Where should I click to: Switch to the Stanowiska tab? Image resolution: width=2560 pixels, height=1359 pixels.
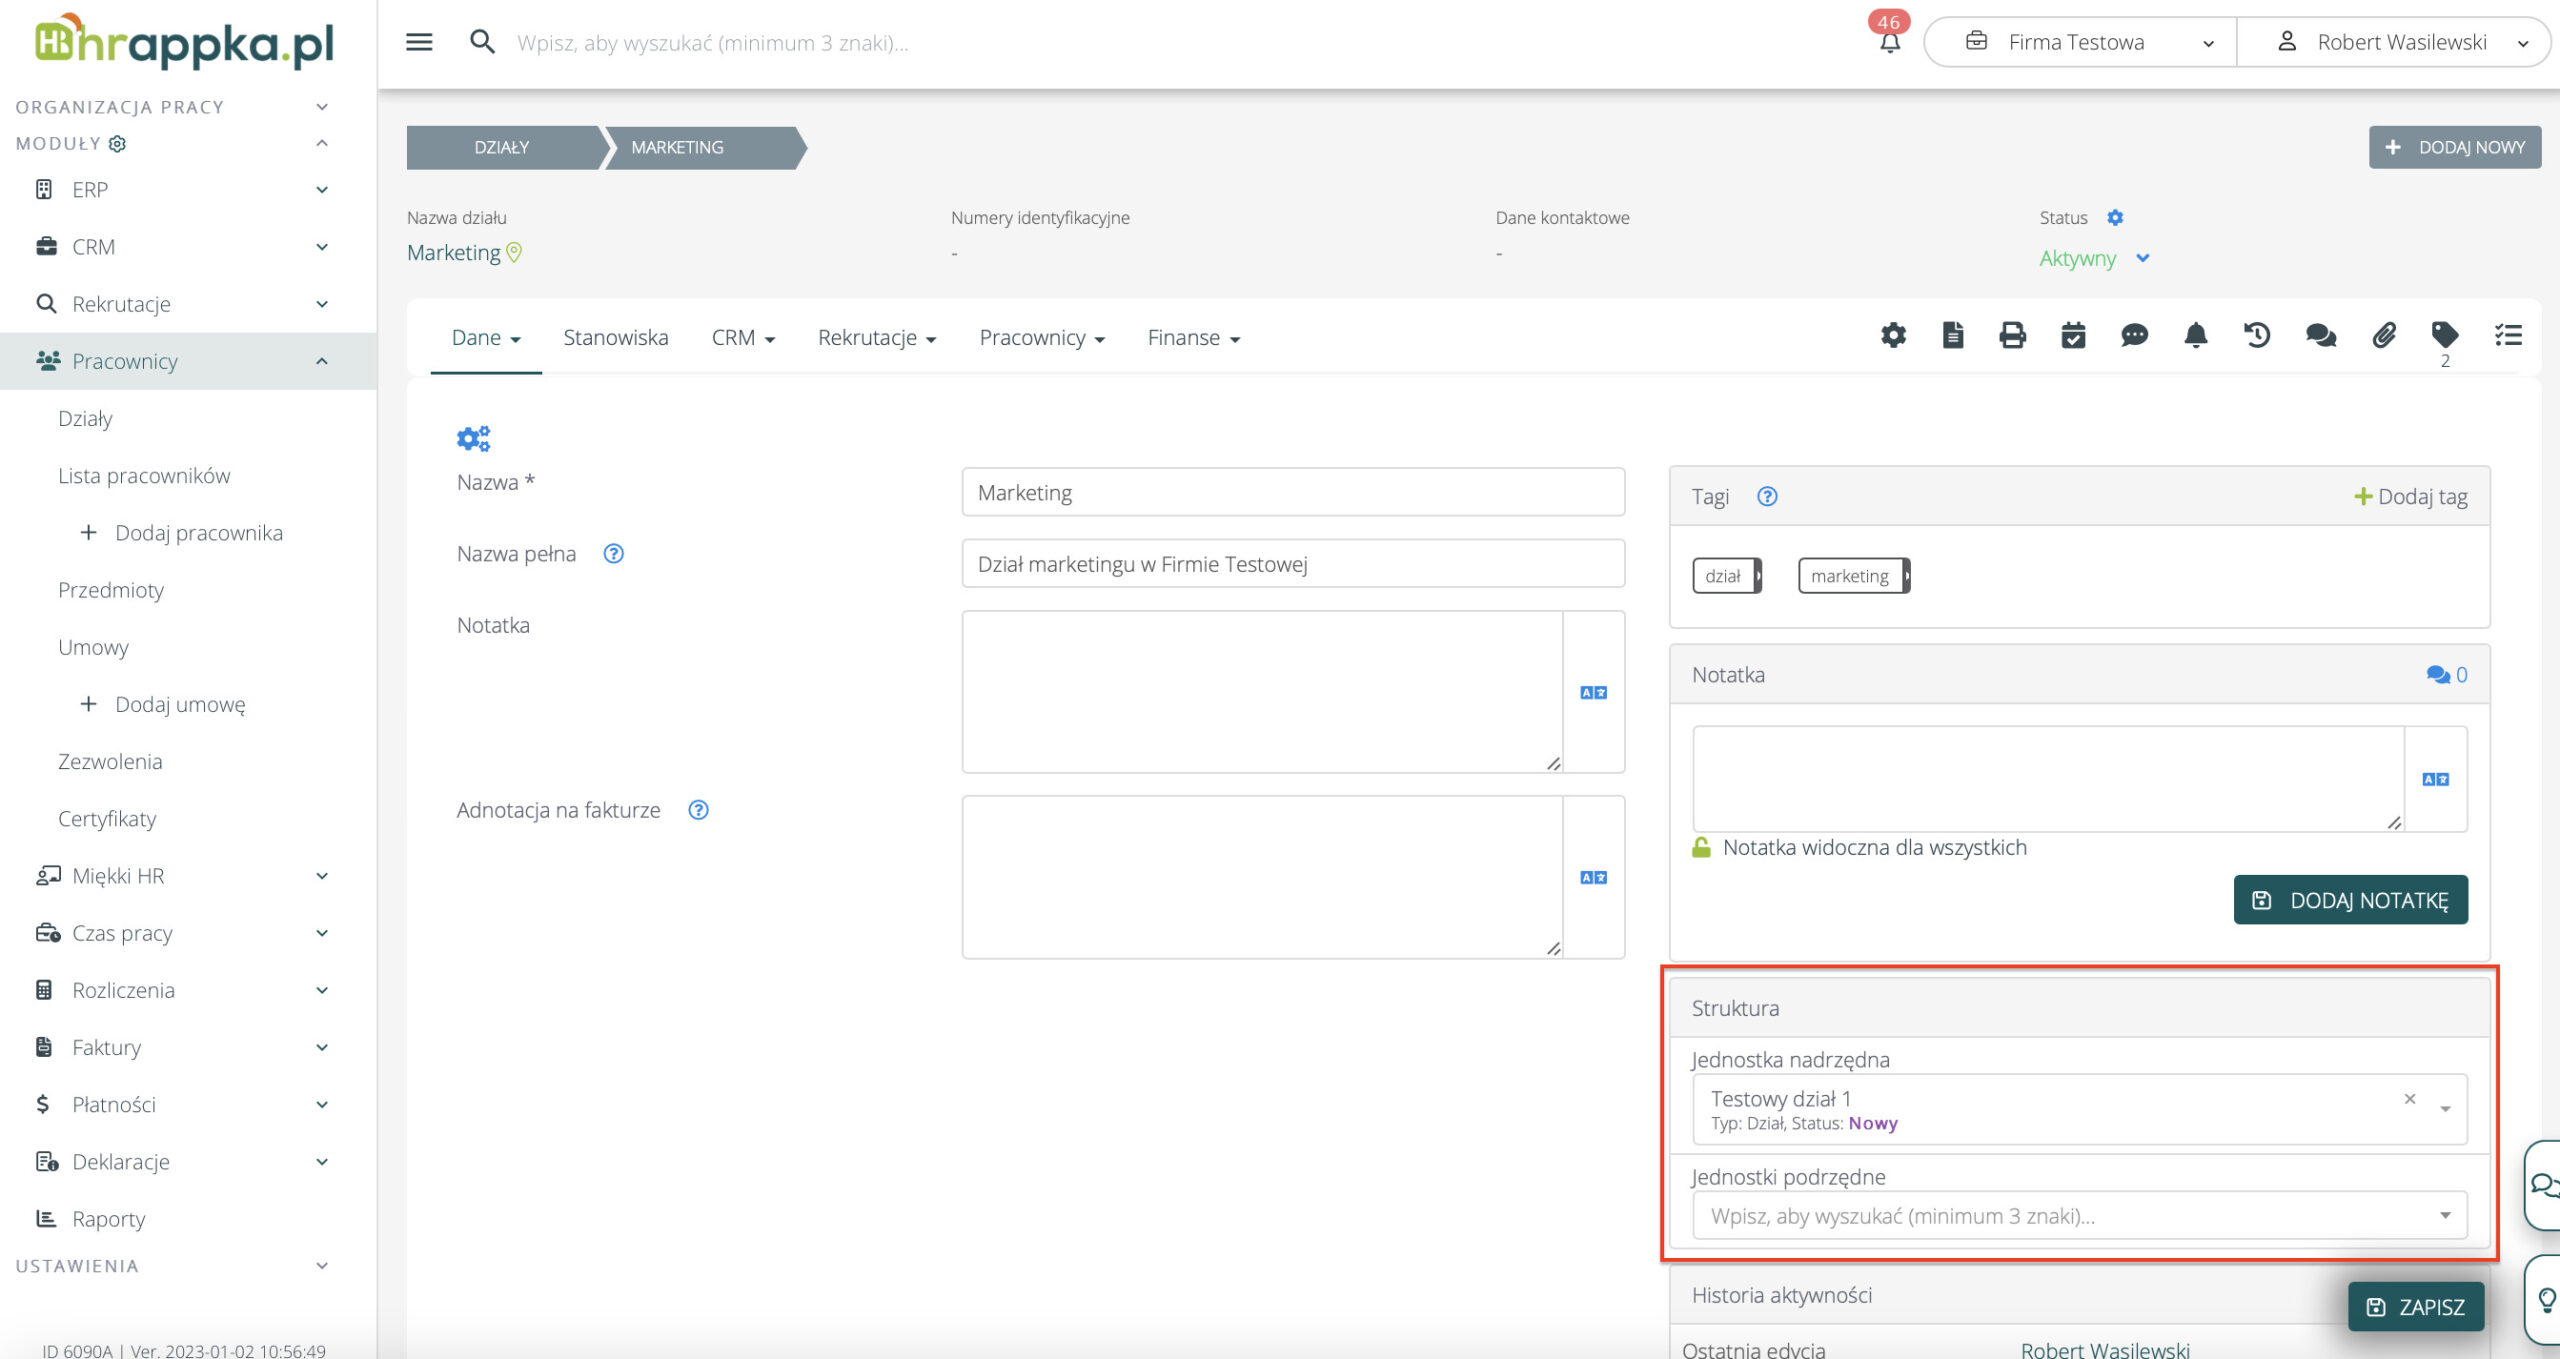(615, 337)
